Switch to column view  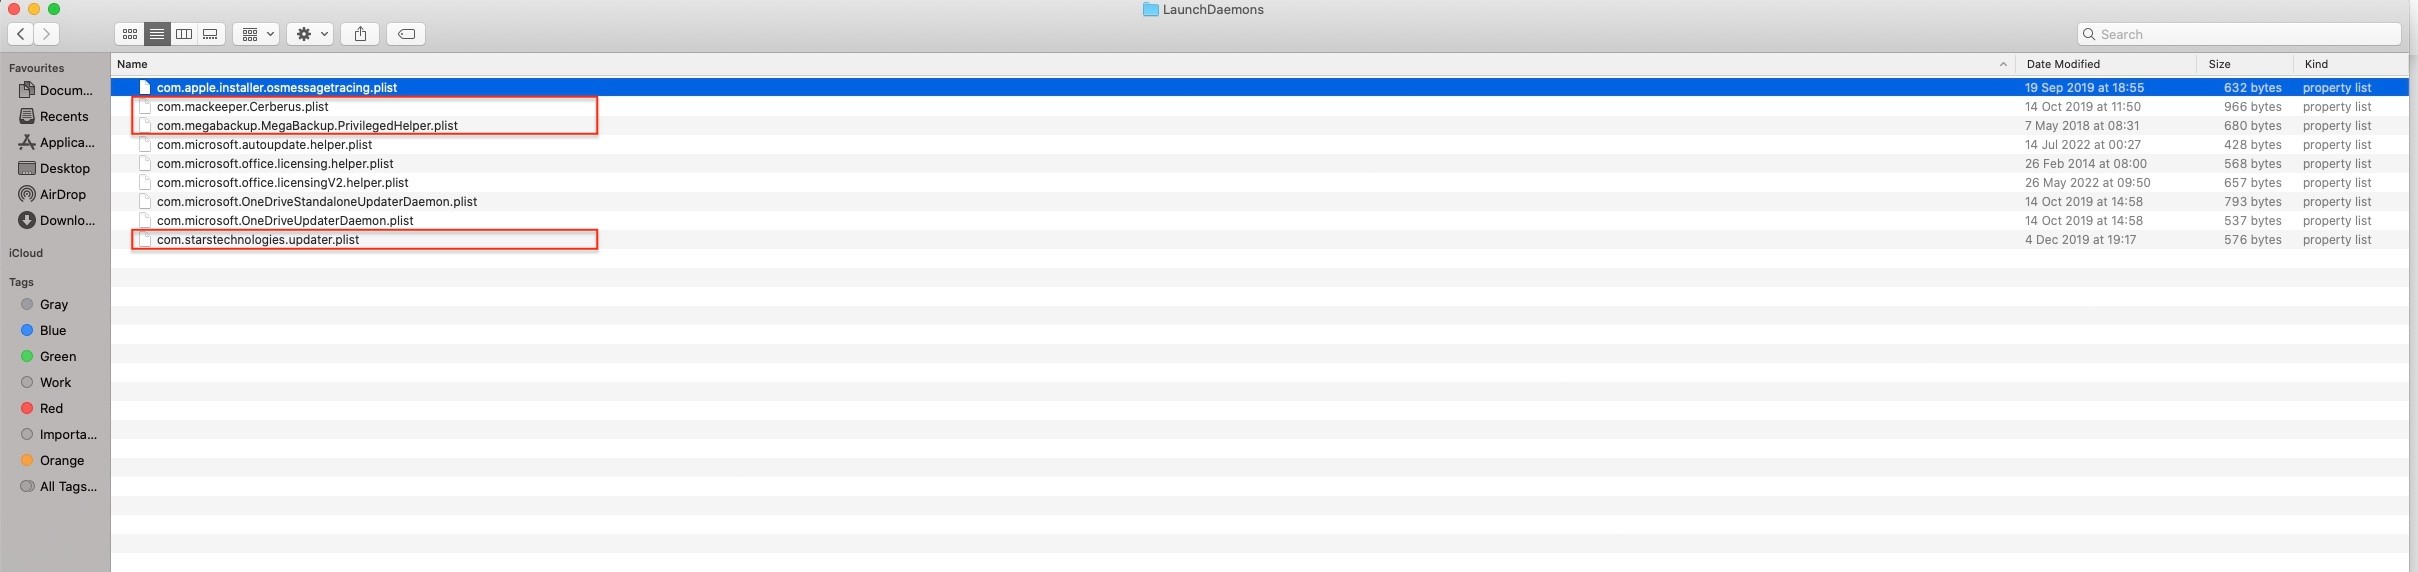tap(184, 34)
